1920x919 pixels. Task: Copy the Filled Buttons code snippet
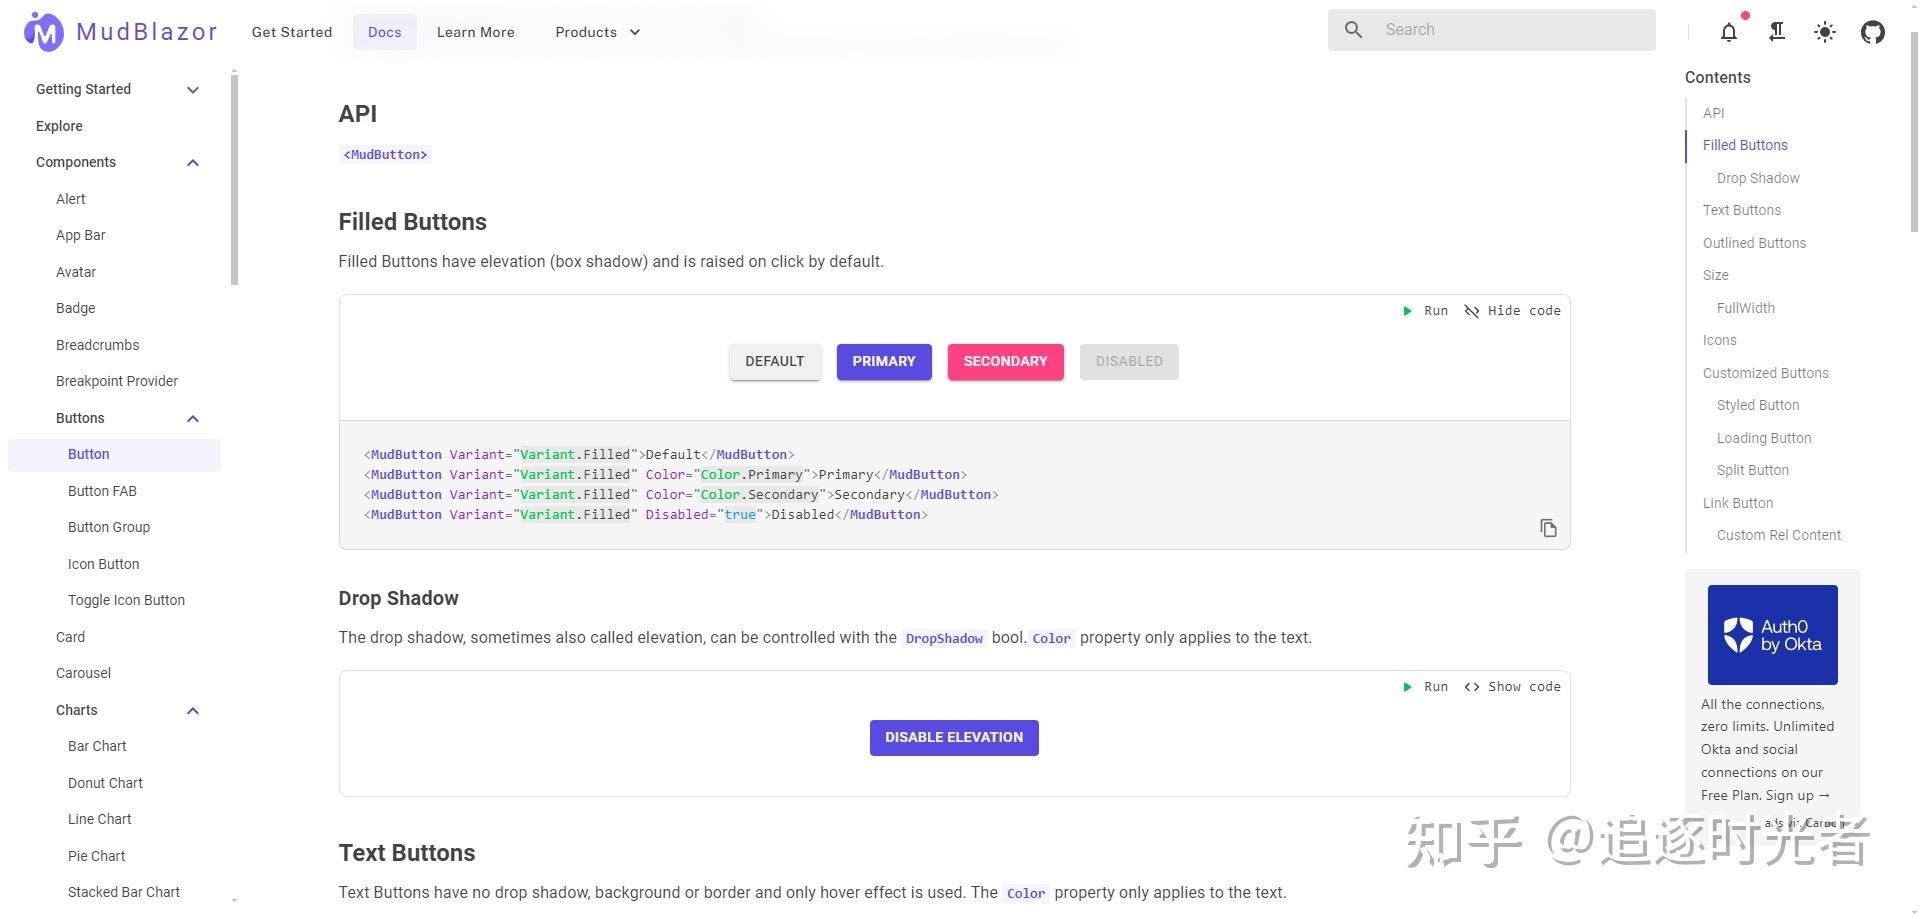click(x=1548, y=528)
